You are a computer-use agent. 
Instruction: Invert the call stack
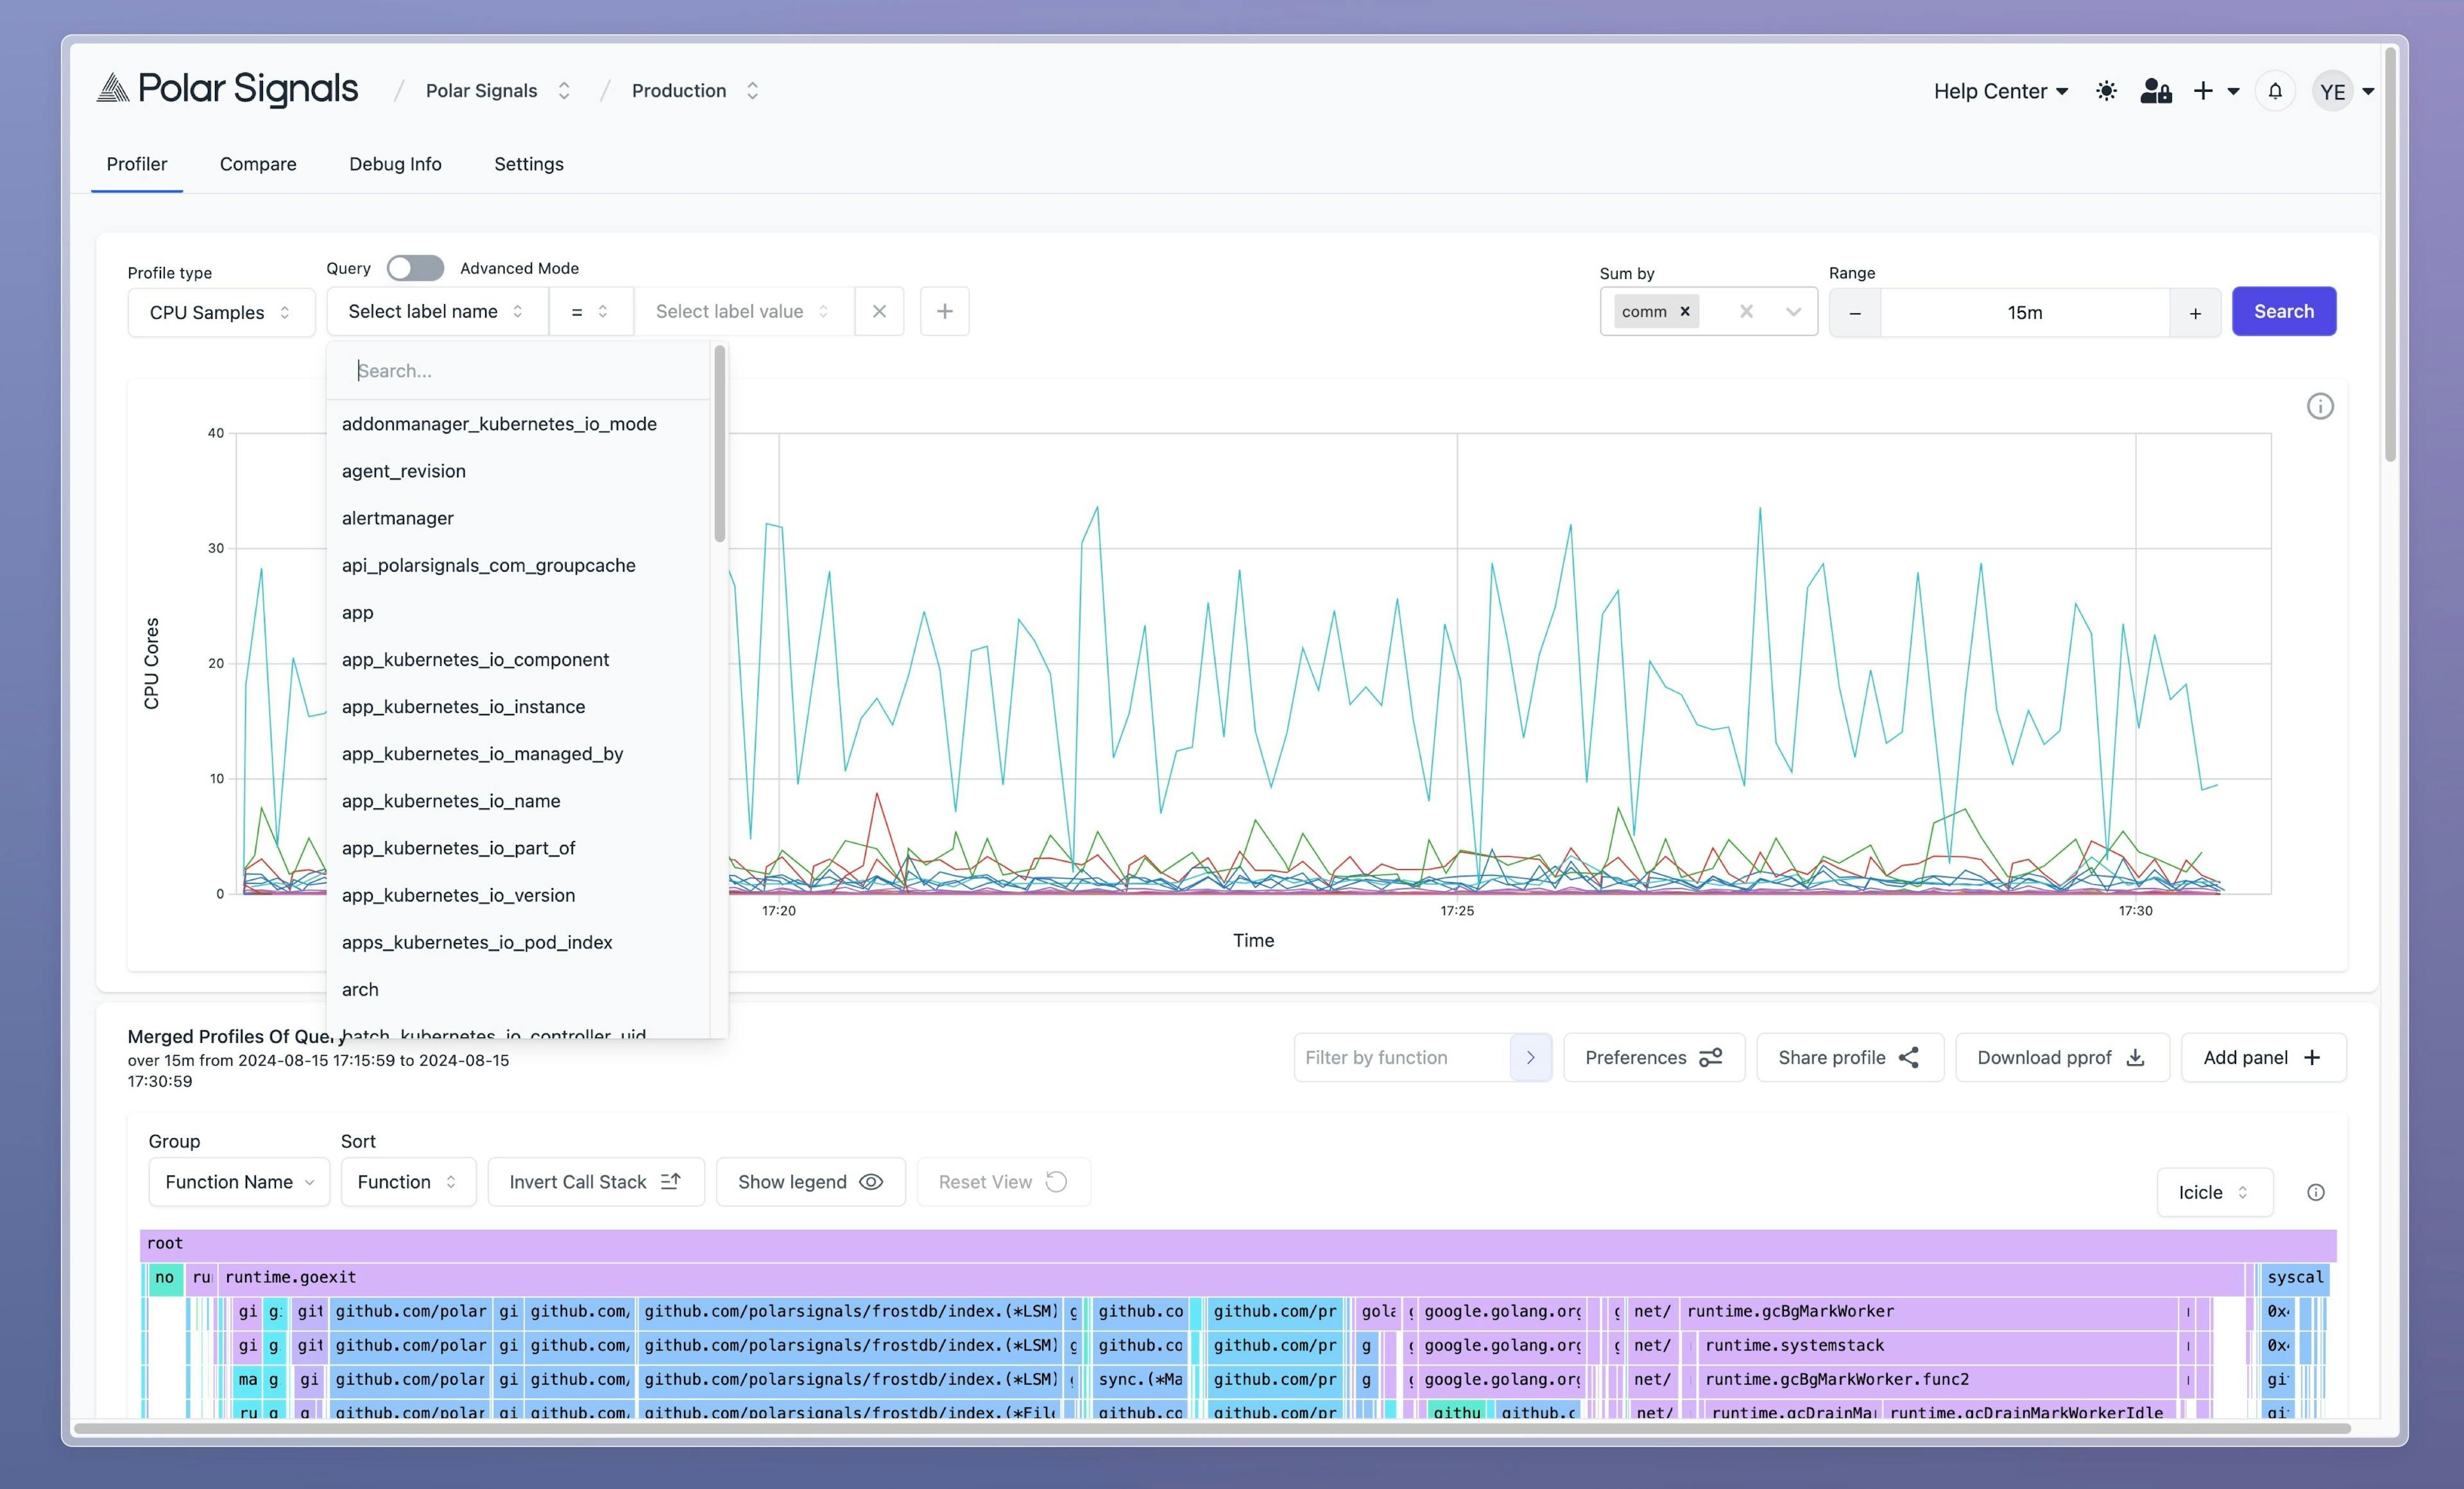pyautogui.click(x=596, y=1181)
